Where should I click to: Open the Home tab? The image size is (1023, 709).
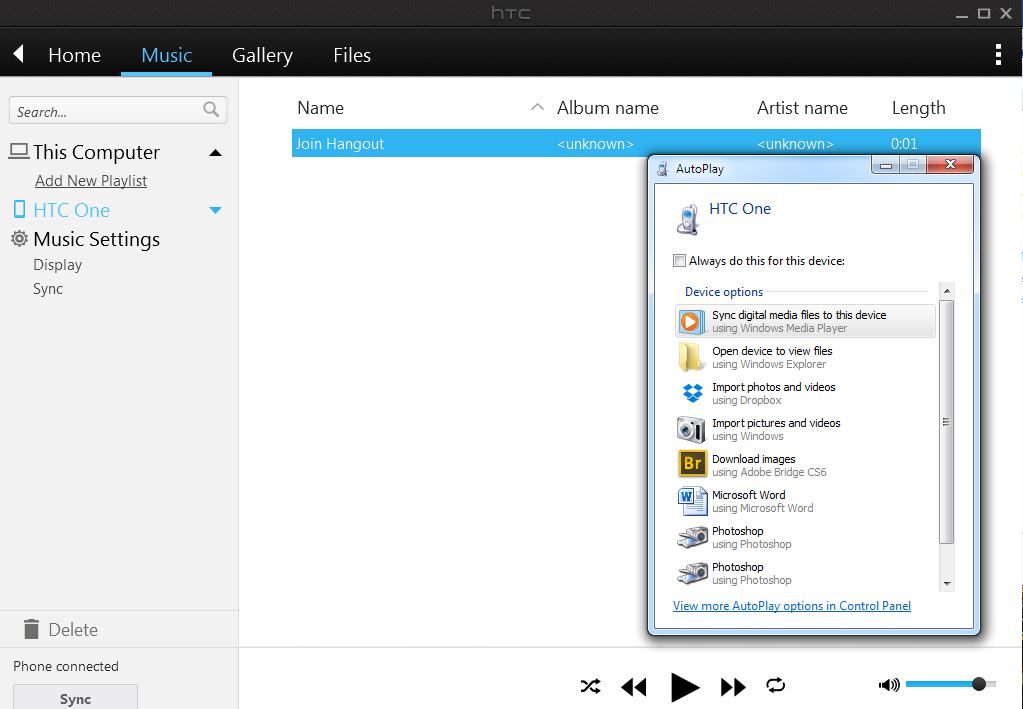(74, 55)
